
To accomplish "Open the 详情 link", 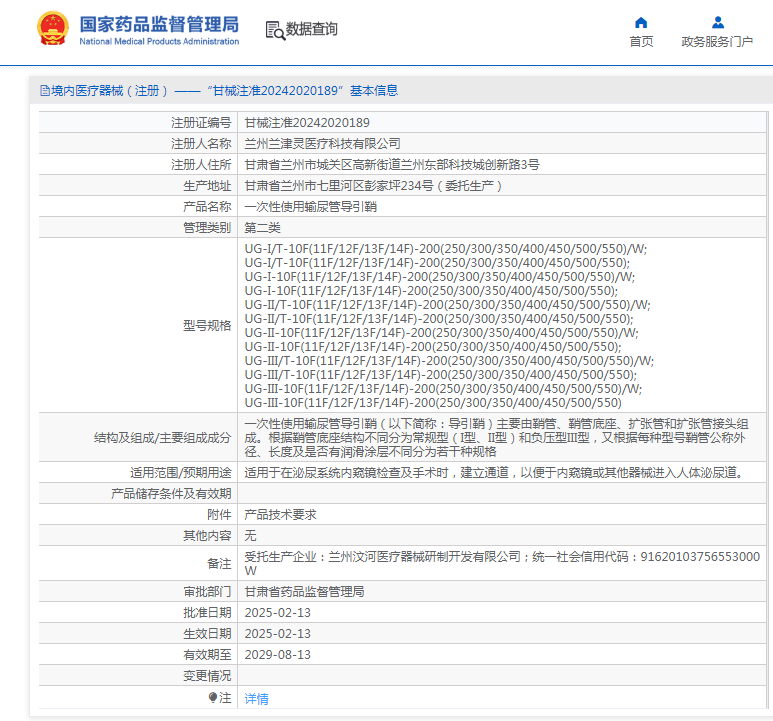I will pyautogui.click(x=257, y=698).
